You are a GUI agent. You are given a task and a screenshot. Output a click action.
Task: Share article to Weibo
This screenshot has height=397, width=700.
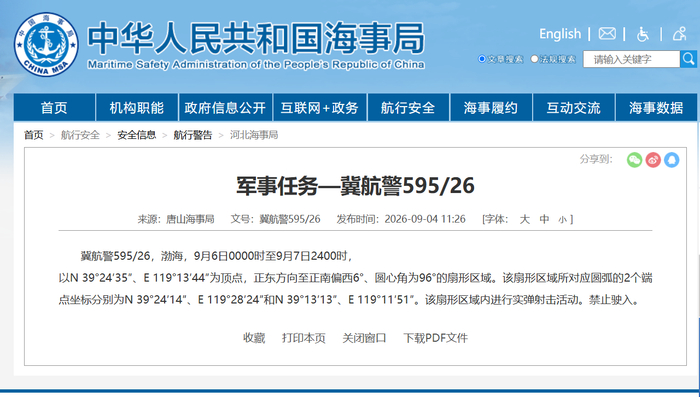653,159
